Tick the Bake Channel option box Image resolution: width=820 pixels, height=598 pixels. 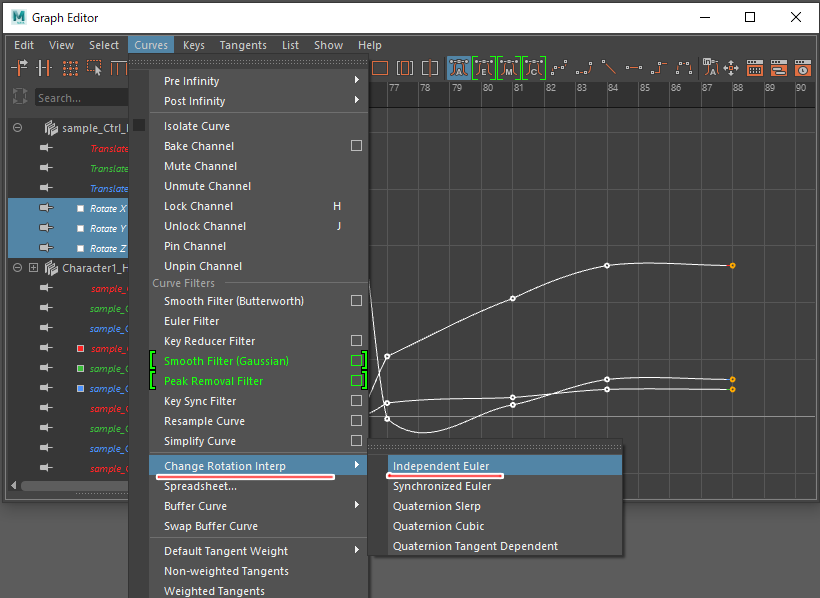(x=356, y=146)
